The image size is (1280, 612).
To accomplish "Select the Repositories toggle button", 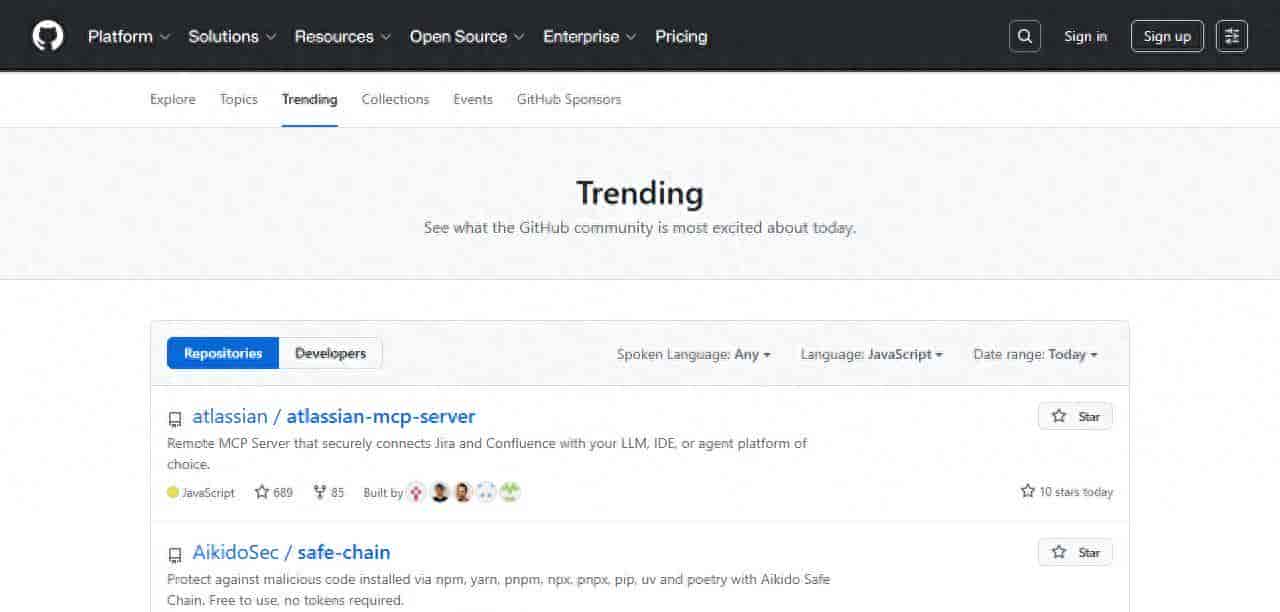I will (223, 353).
